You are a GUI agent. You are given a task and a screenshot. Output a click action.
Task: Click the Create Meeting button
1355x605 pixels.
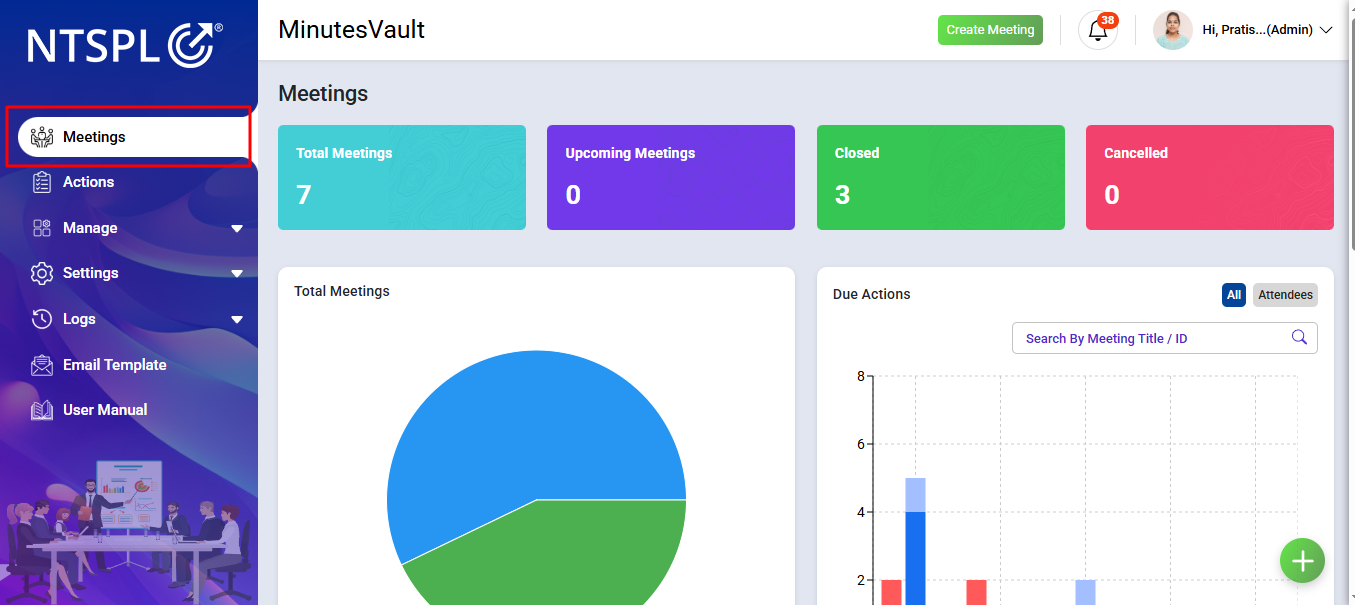coord(990,30)
